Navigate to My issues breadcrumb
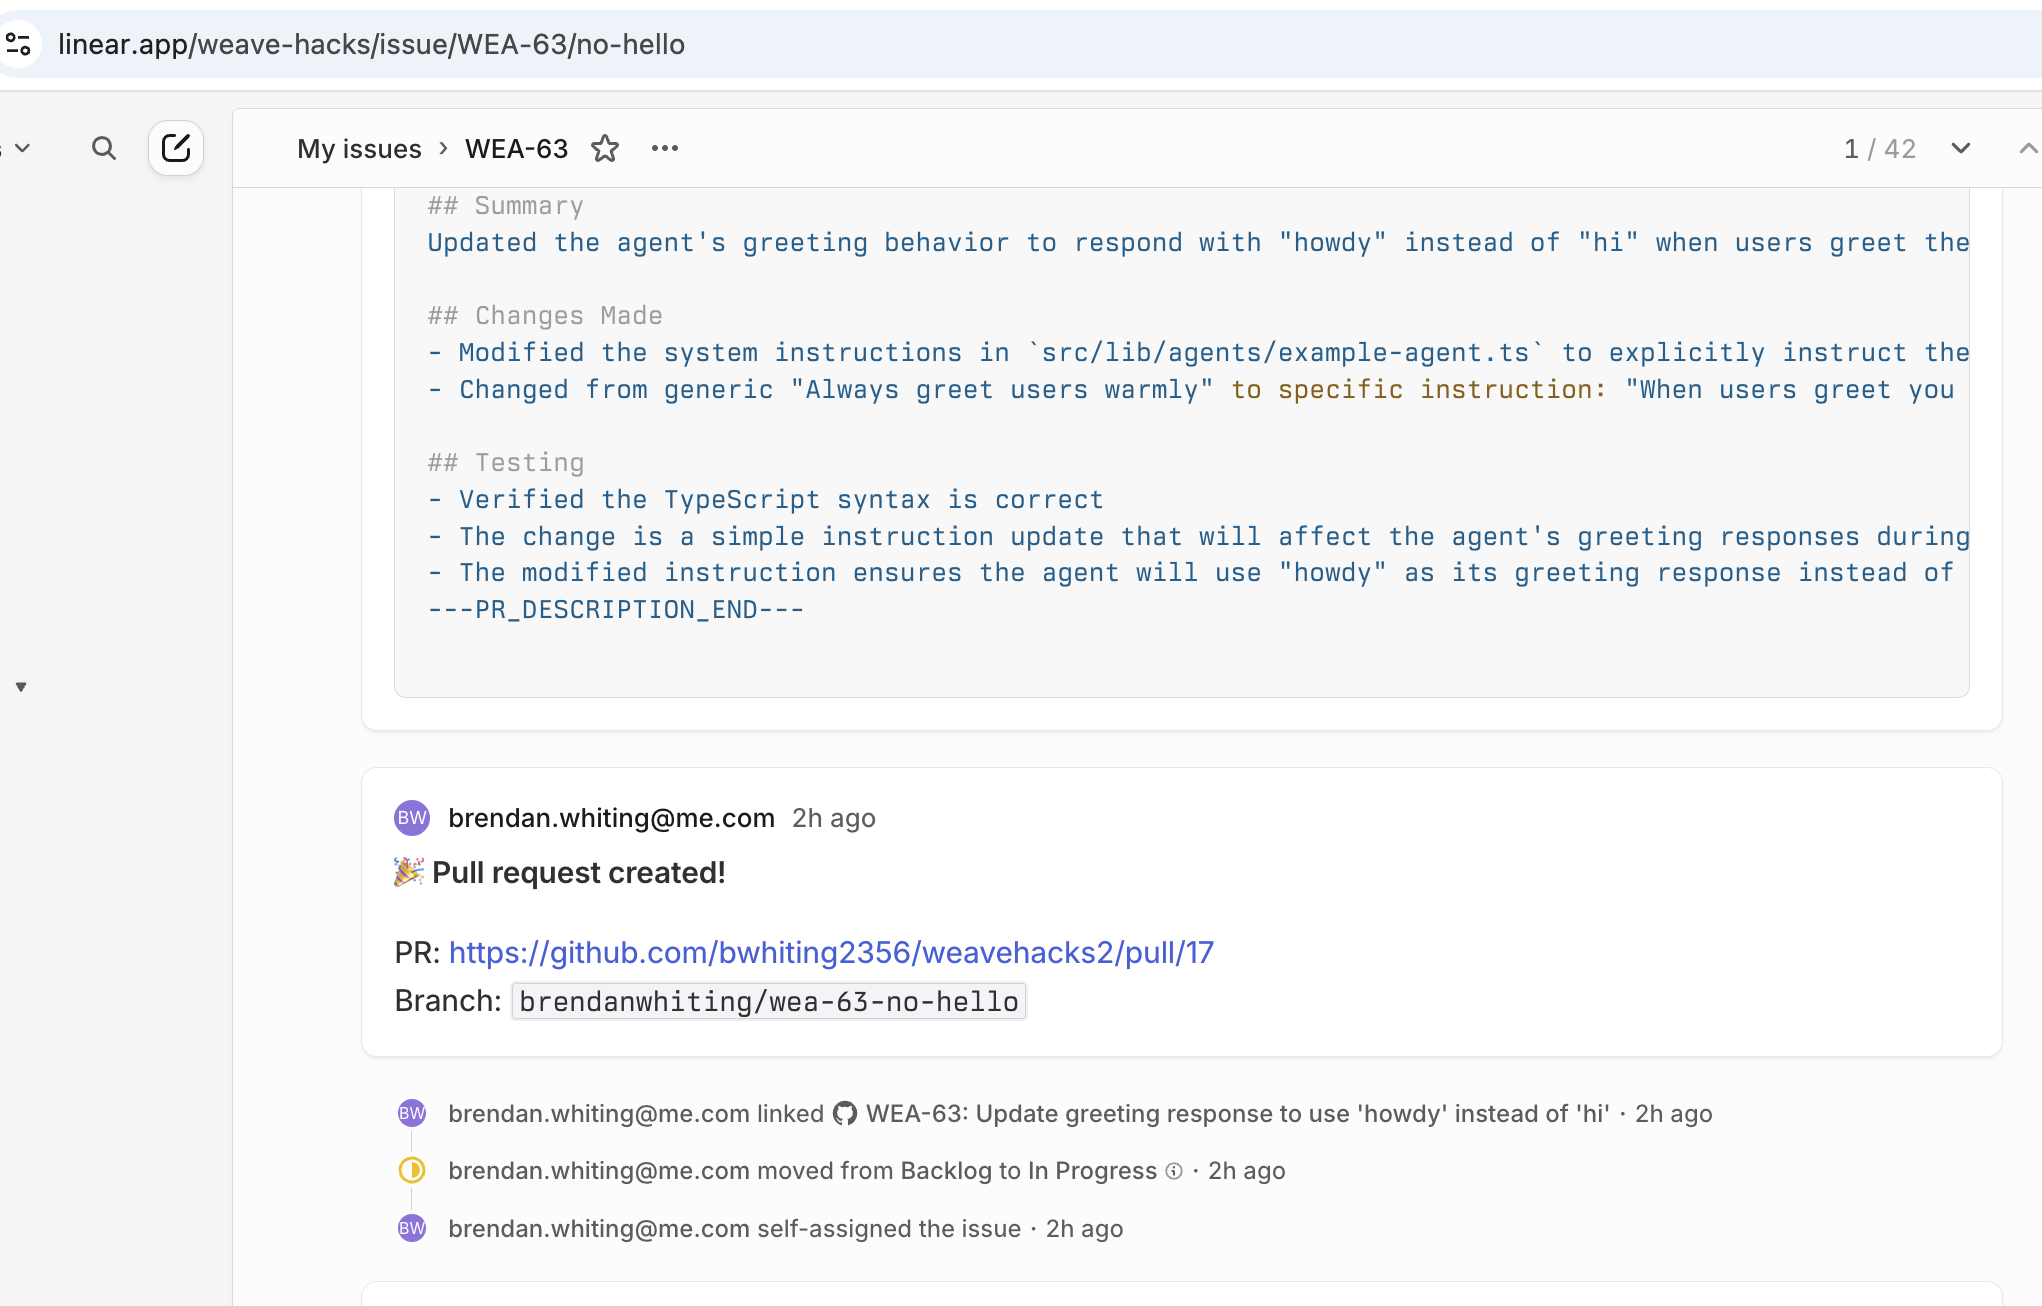Image resolution: width=2042 pixels, height=1306 pixels. pyautogui.click(x=359, y=149)
